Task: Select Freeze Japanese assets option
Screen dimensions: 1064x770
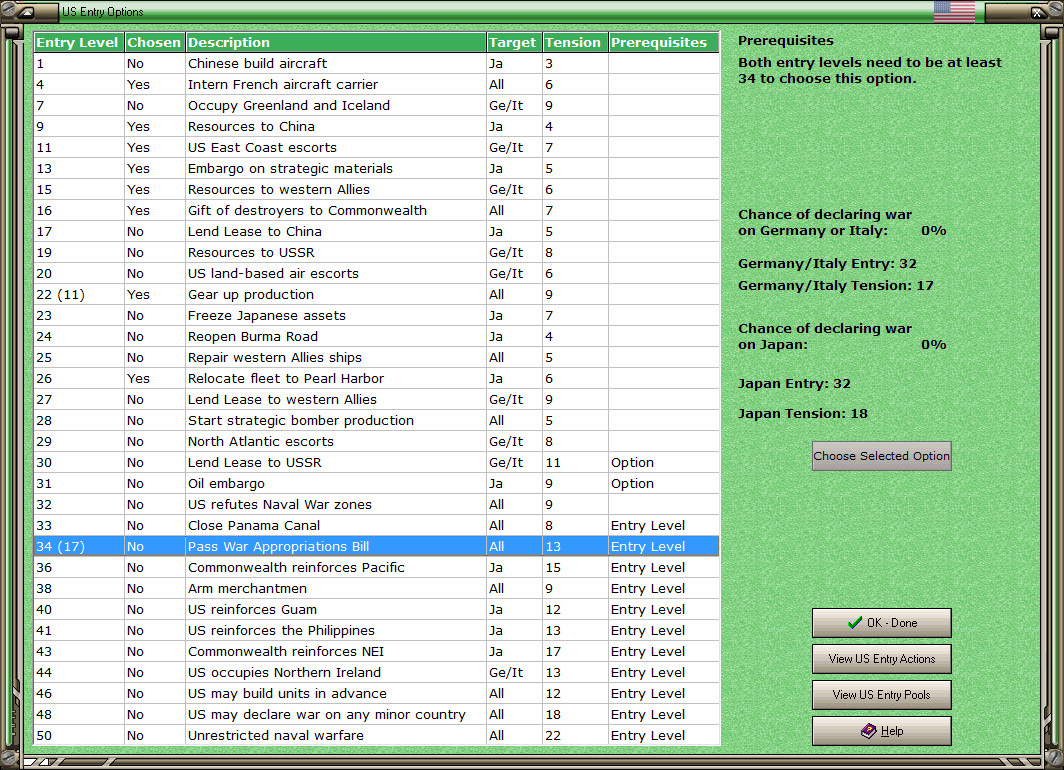Action: [x=377, y=315]
